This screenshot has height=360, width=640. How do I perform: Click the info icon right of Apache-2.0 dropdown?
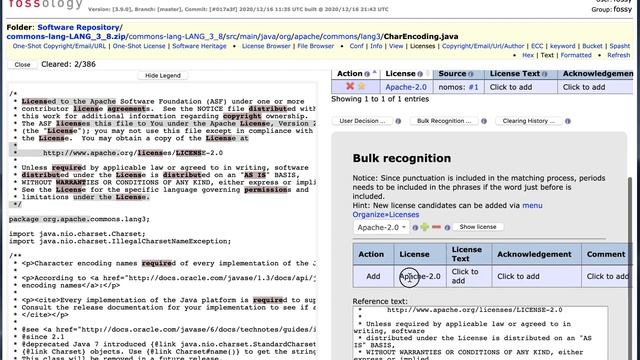(415, 227)
